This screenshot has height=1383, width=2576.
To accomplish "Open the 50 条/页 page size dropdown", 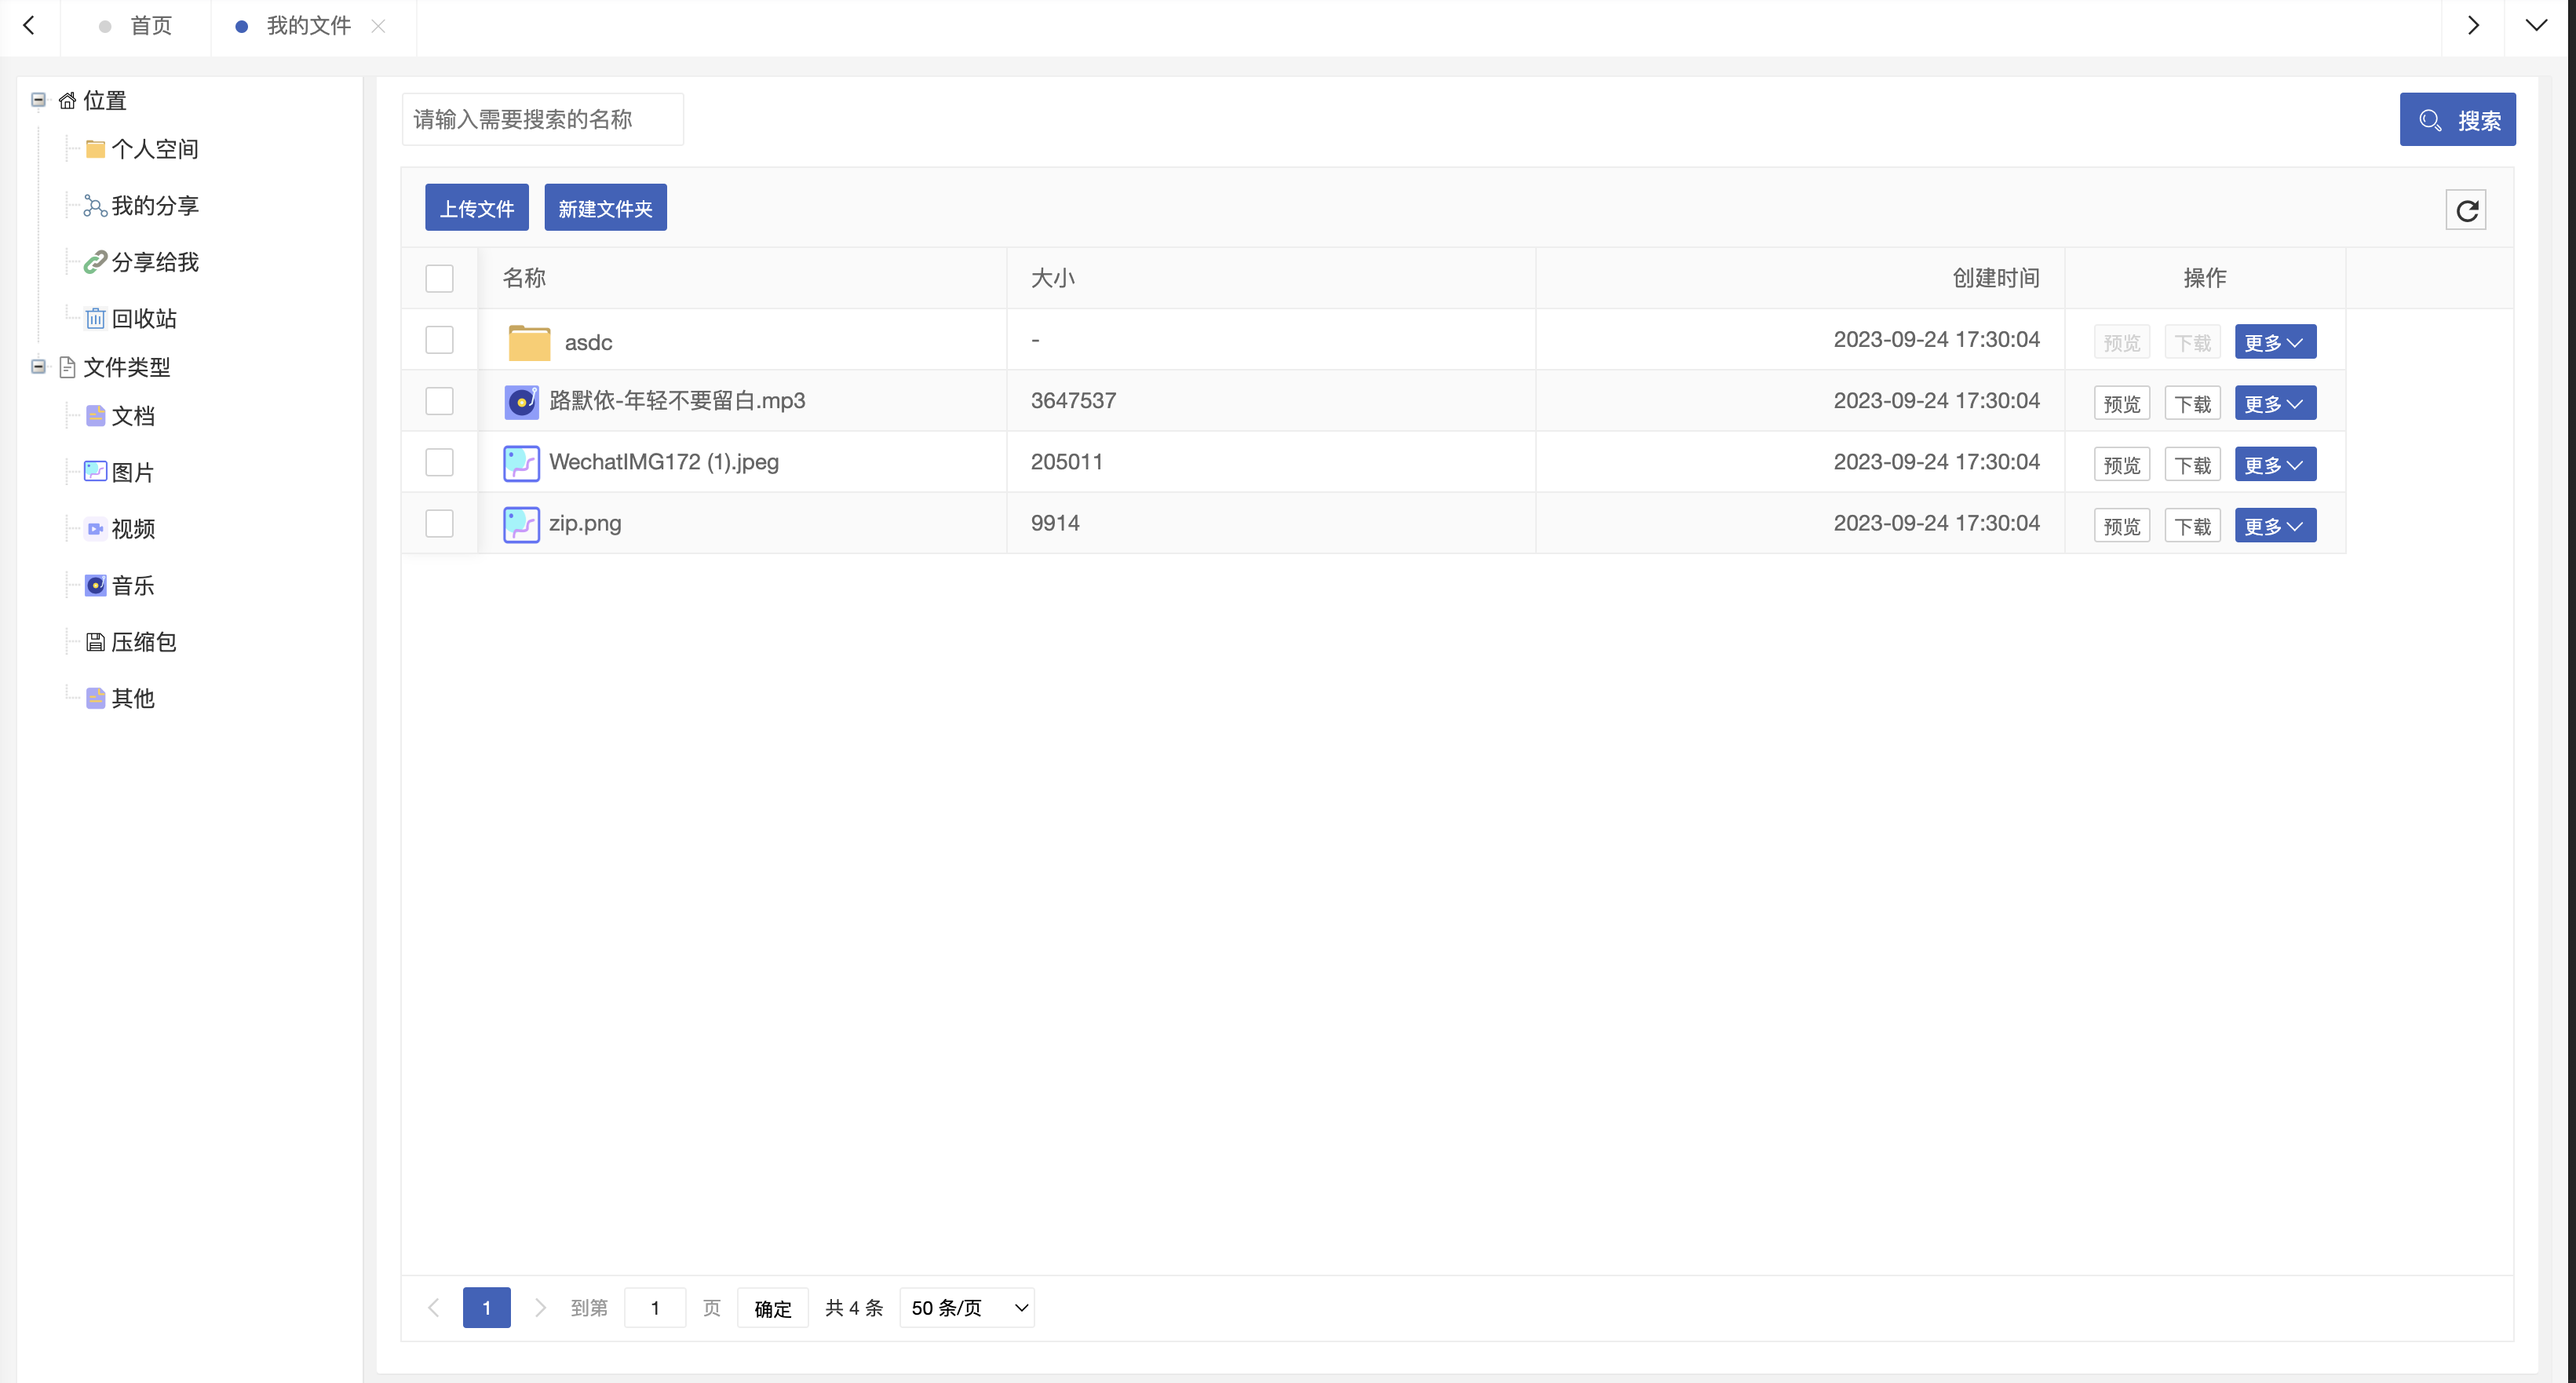I will tap(966, 1308).
